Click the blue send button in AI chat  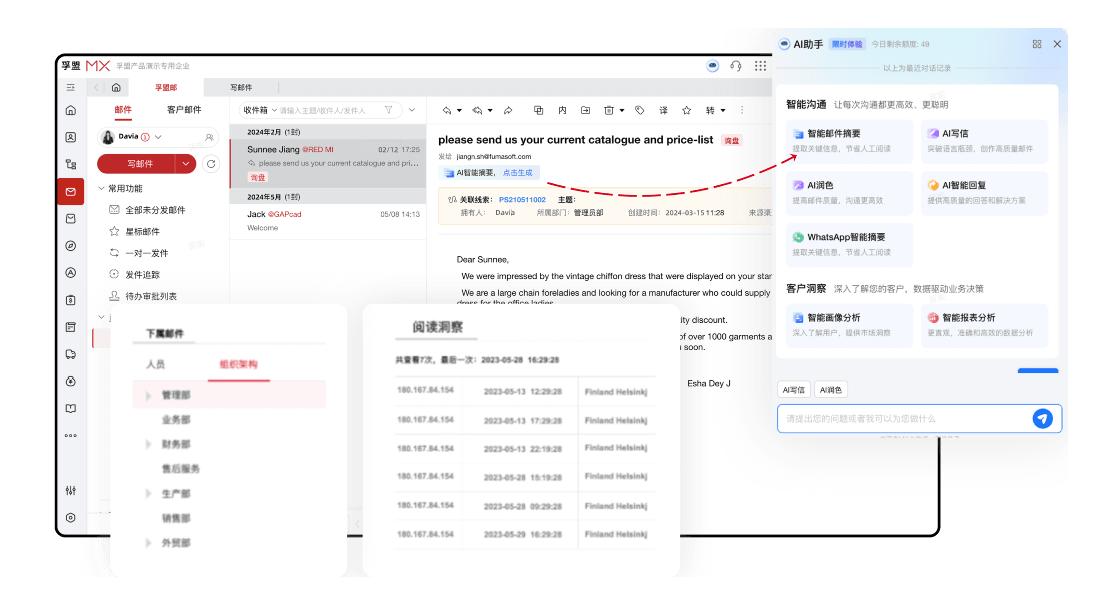pos(1042,419)
